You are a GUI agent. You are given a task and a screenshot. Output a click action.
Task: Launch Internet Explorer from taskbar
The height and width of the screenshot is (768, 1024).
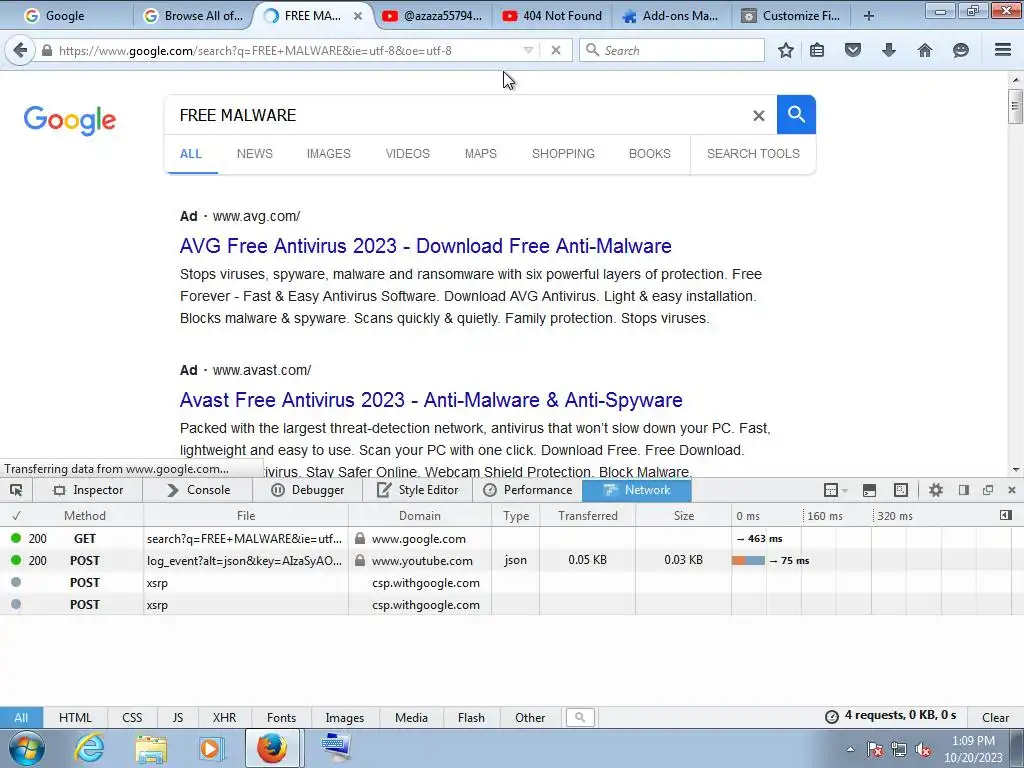pos(89,748)
